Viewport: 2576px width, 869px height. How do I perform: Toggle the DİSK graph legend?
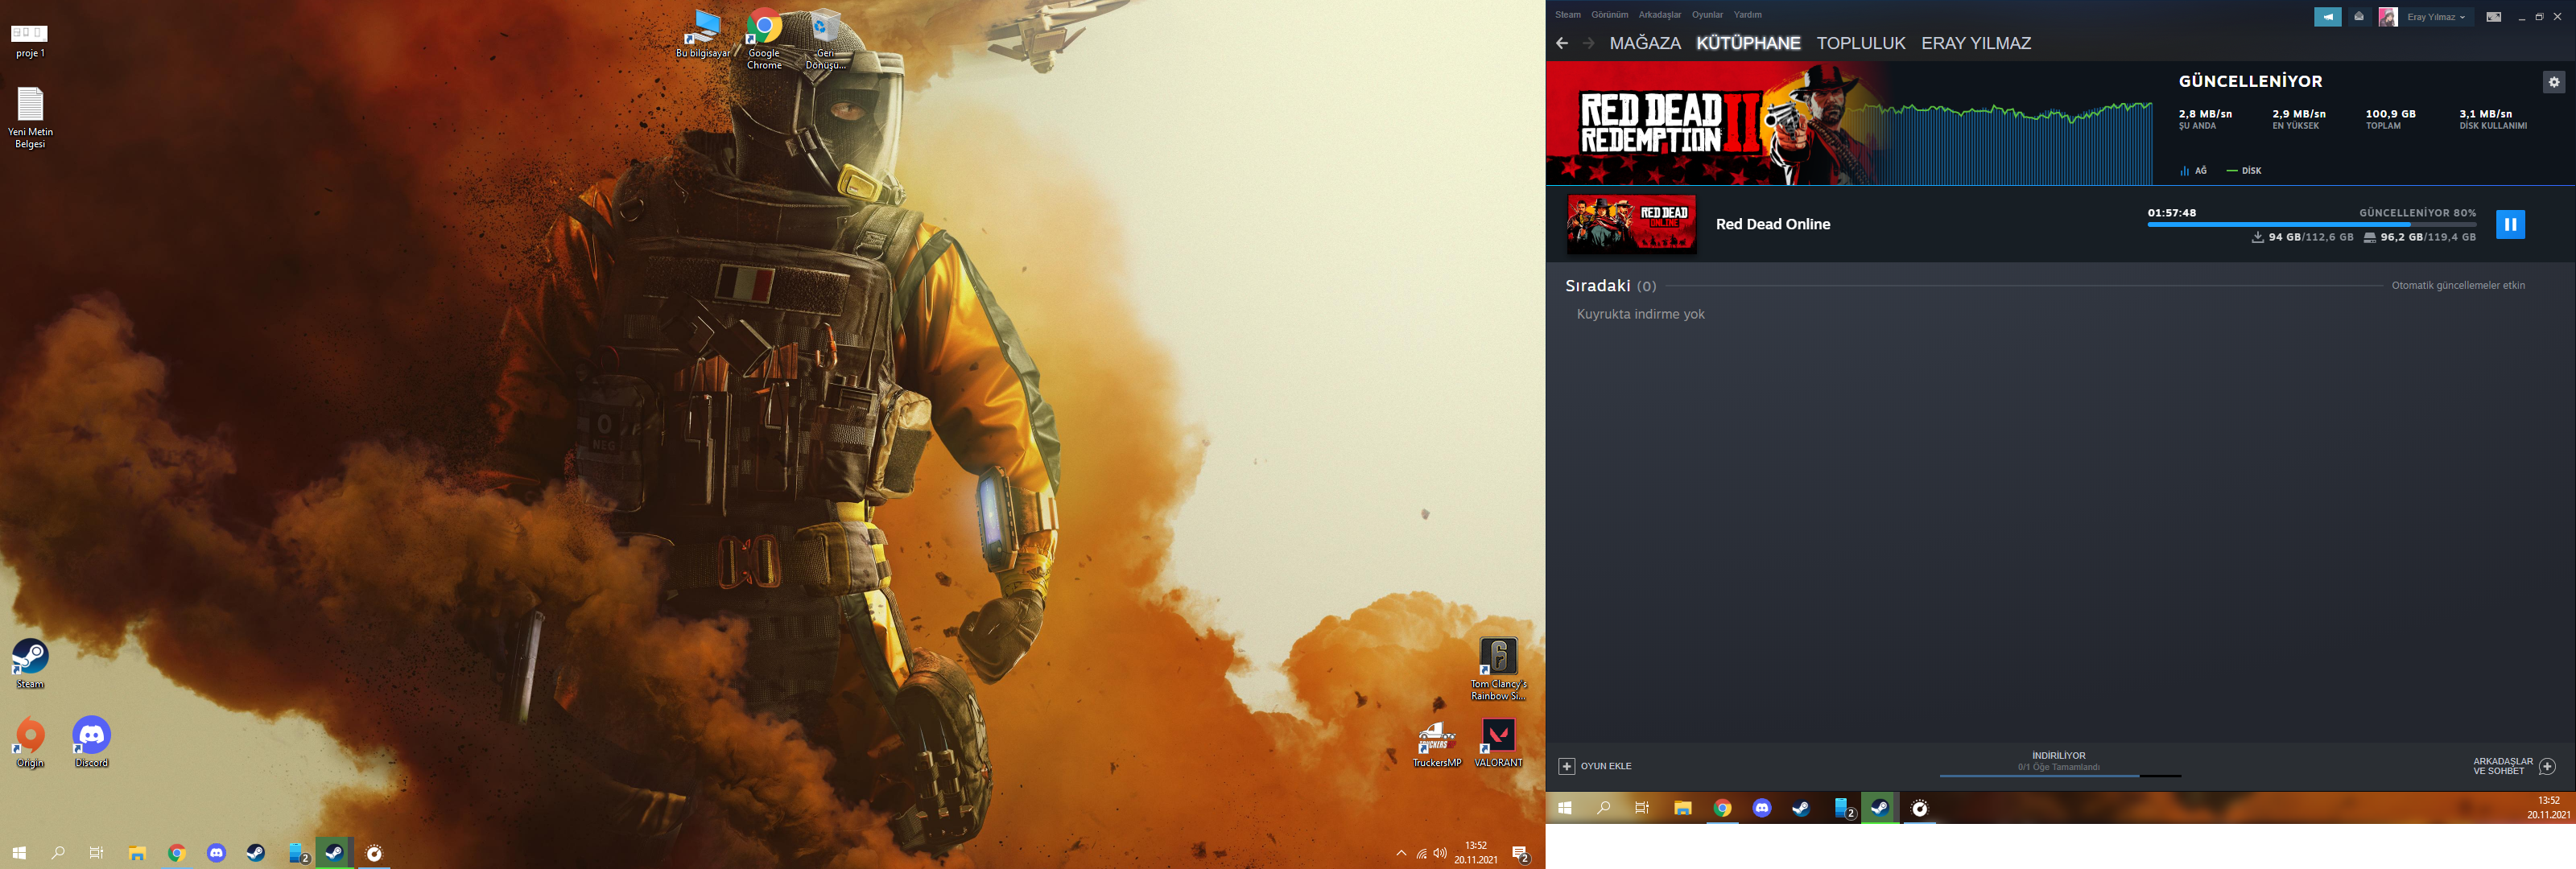pyautogui.click(x=2243, y=171)
